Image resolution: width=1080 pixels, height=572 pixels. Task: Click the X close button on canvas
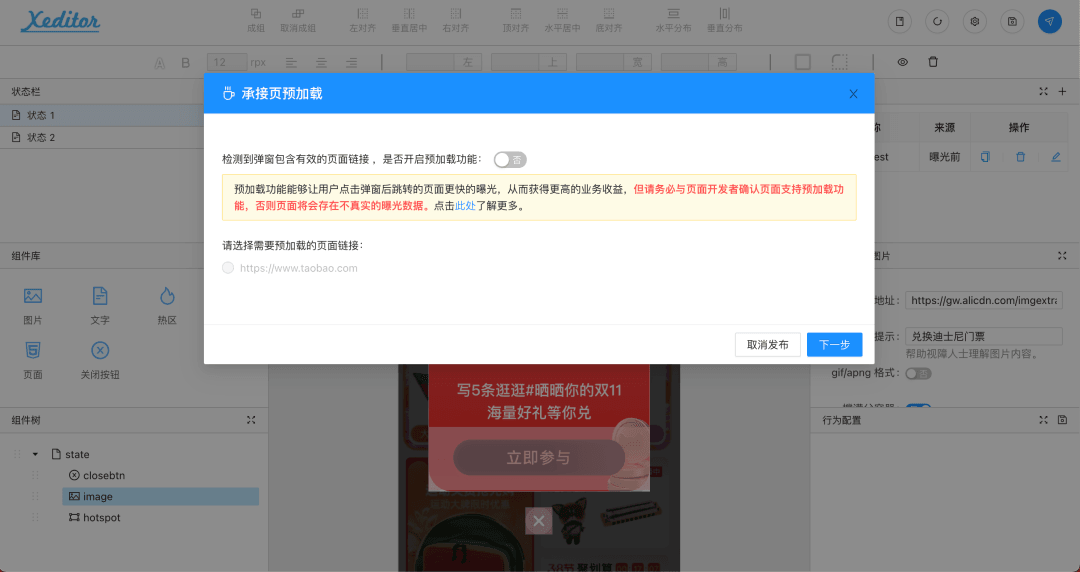click(539, 521)
